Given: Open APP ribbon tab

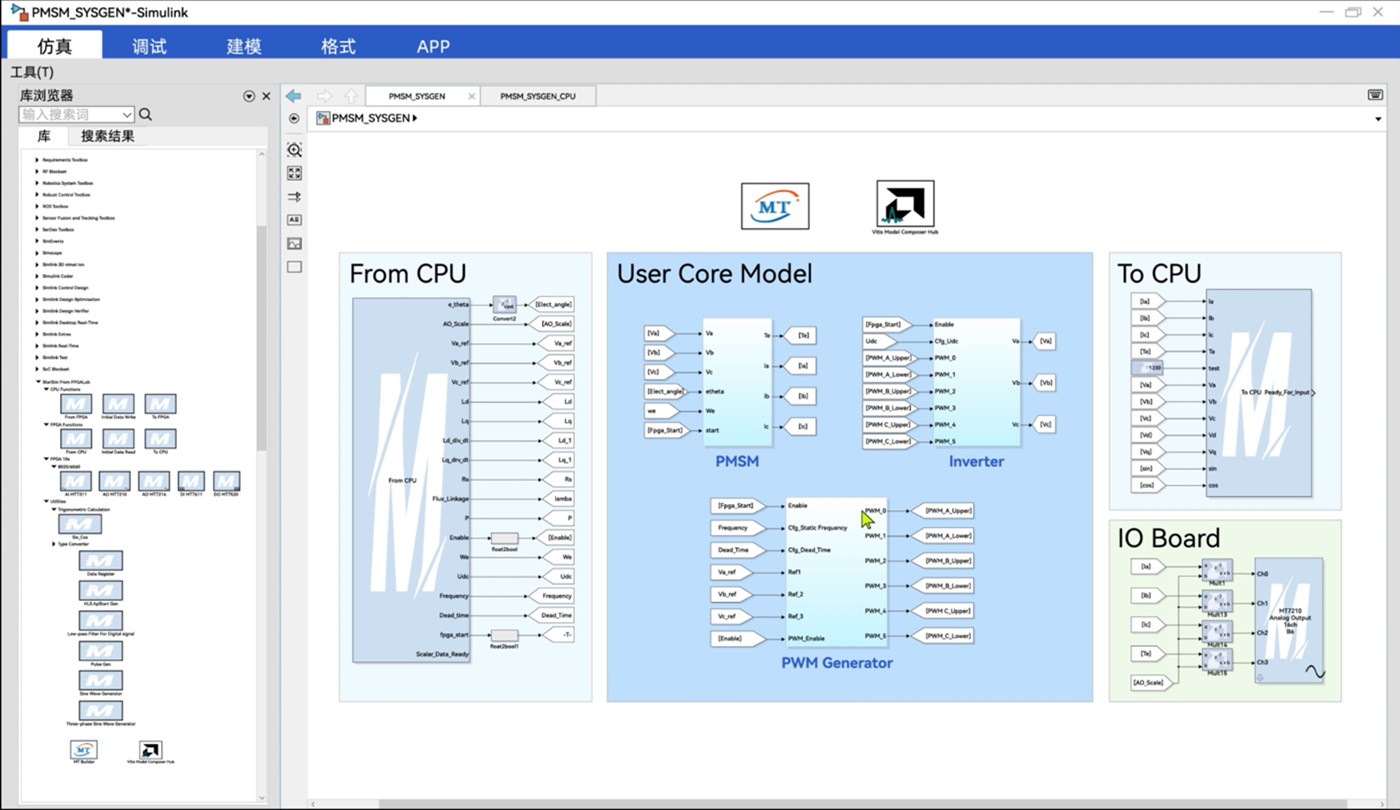Looking at the screenshot, I should pos(433,46).
